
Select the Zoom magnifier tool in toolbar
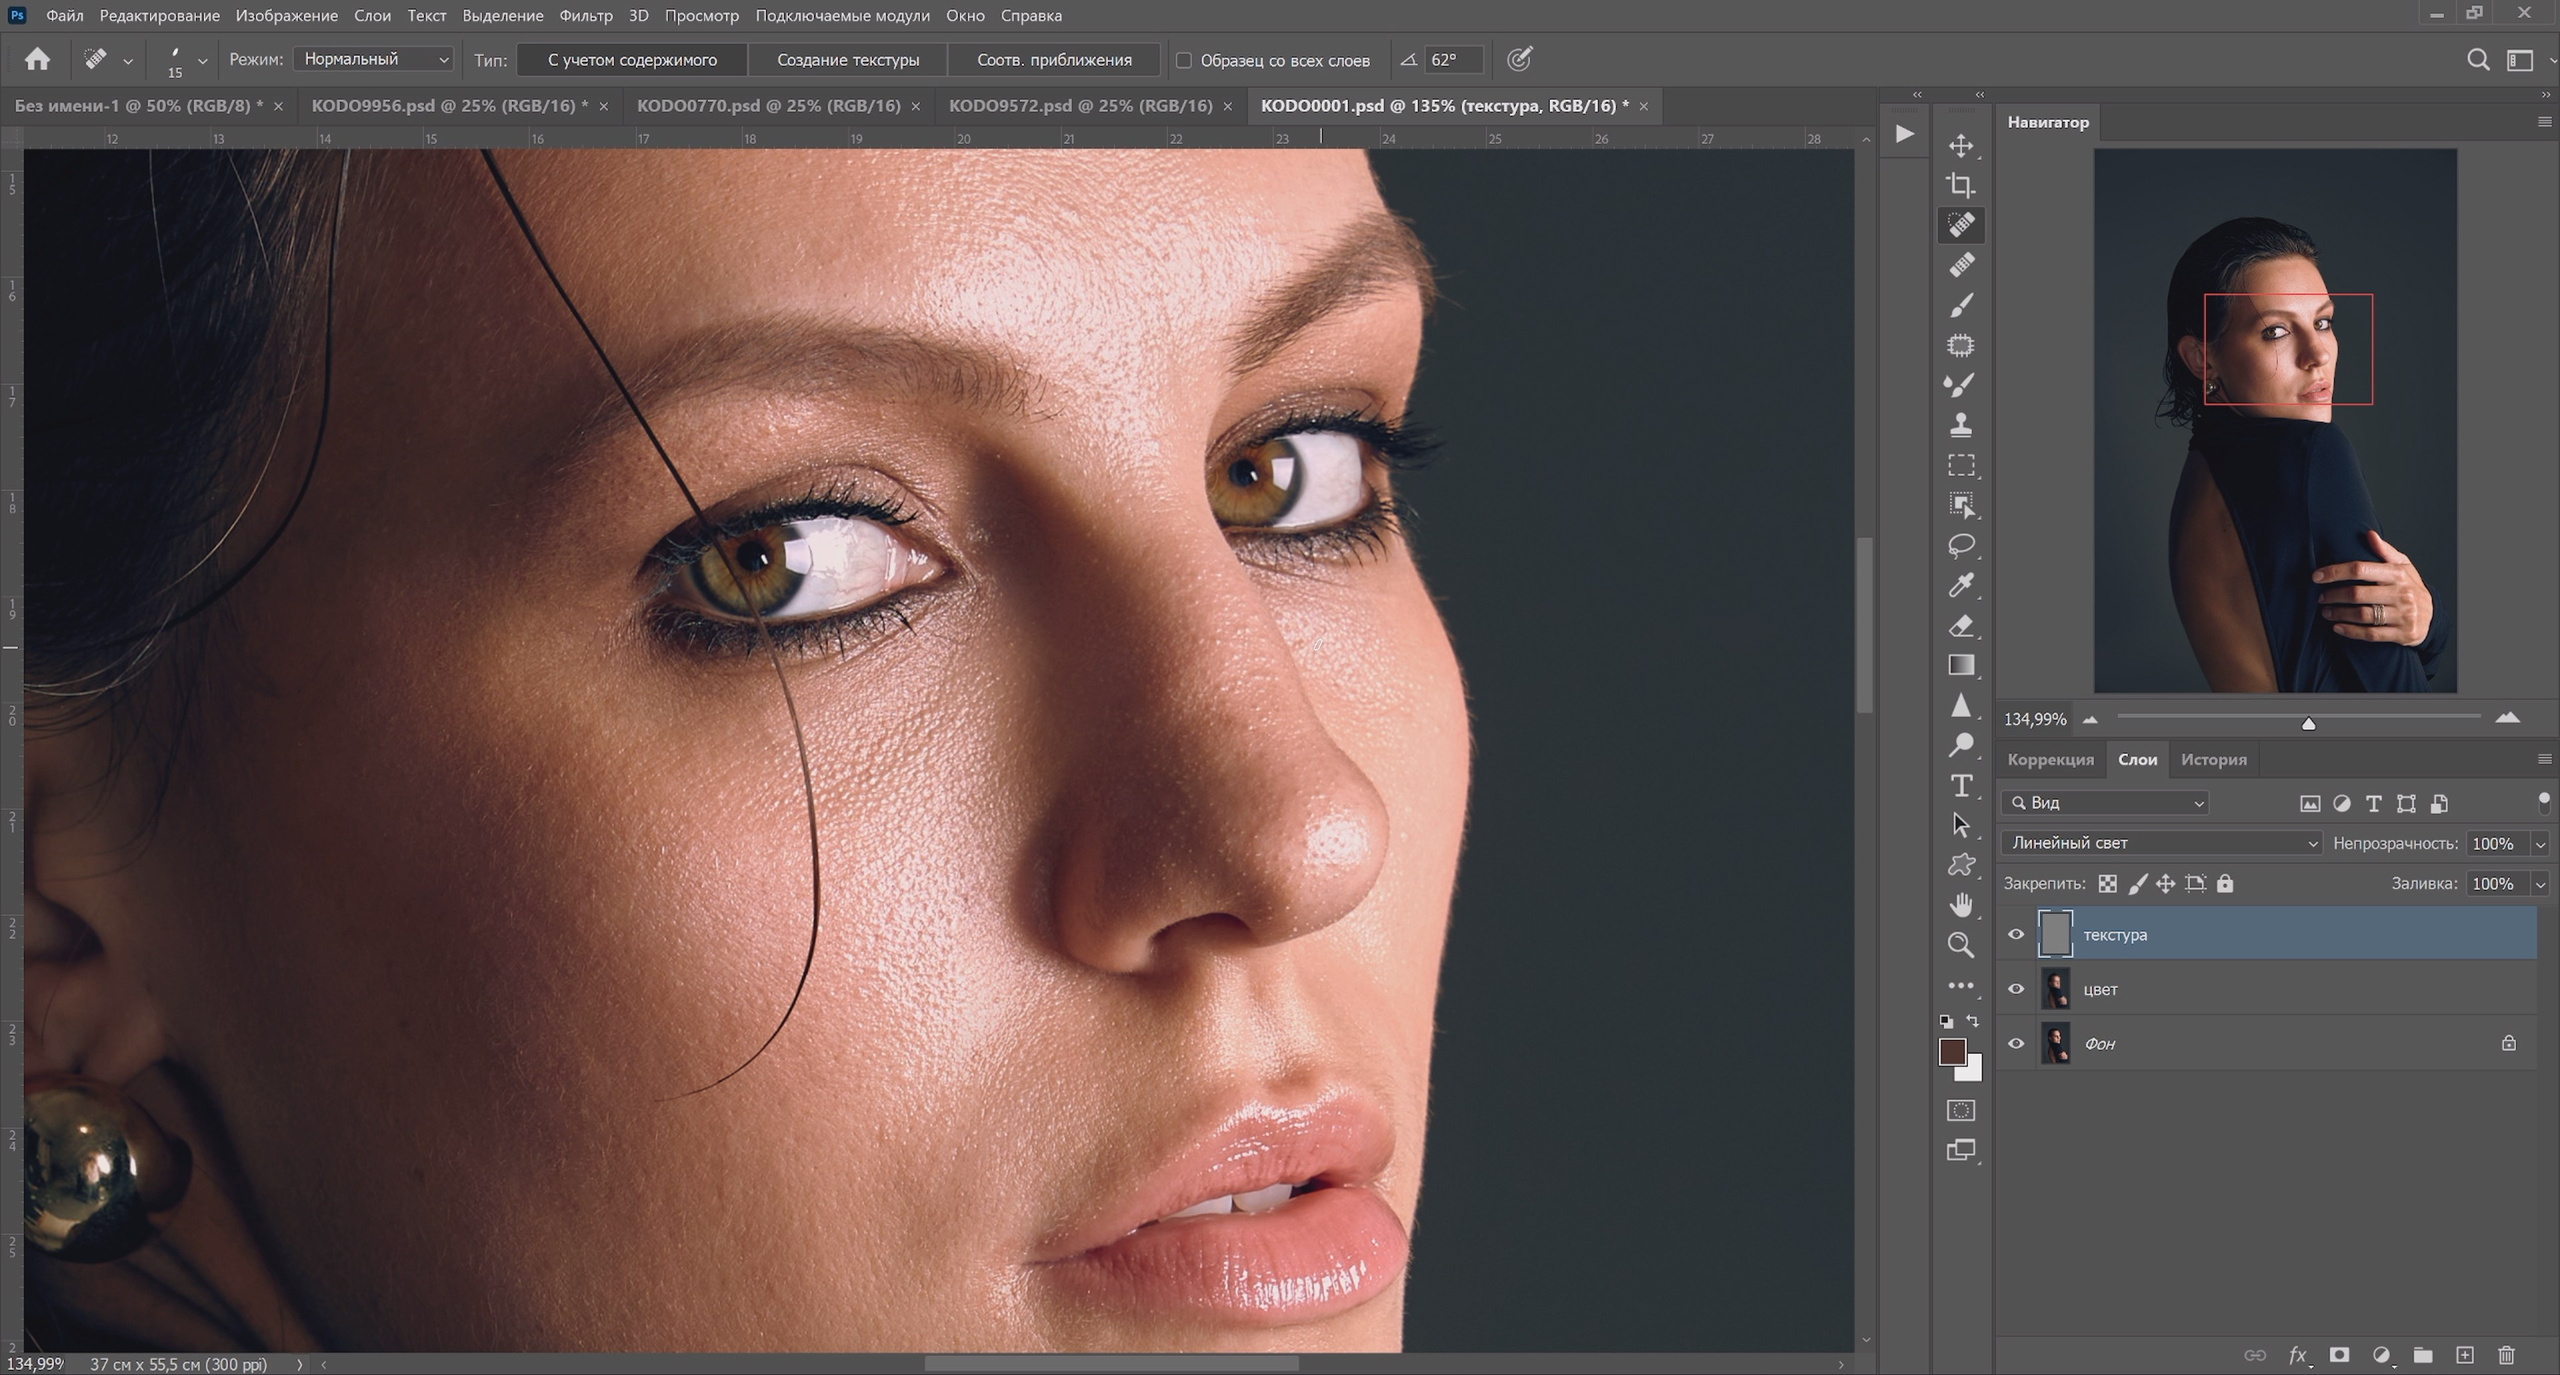click(x=1960, y=945)
